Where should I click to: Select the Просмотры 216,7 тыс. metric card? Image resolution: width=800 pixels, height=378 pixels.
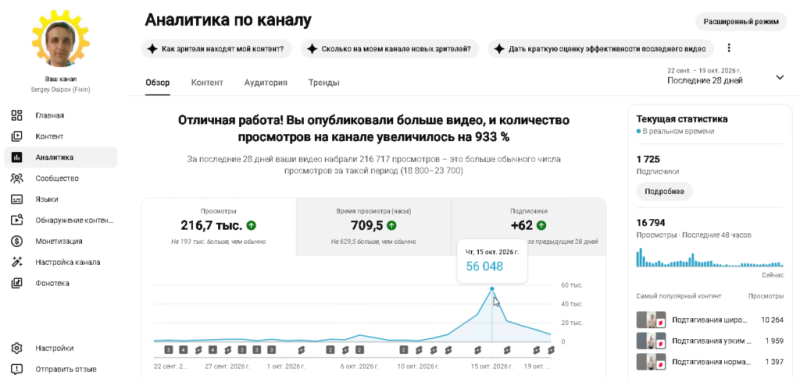click(x=218, y=226)
